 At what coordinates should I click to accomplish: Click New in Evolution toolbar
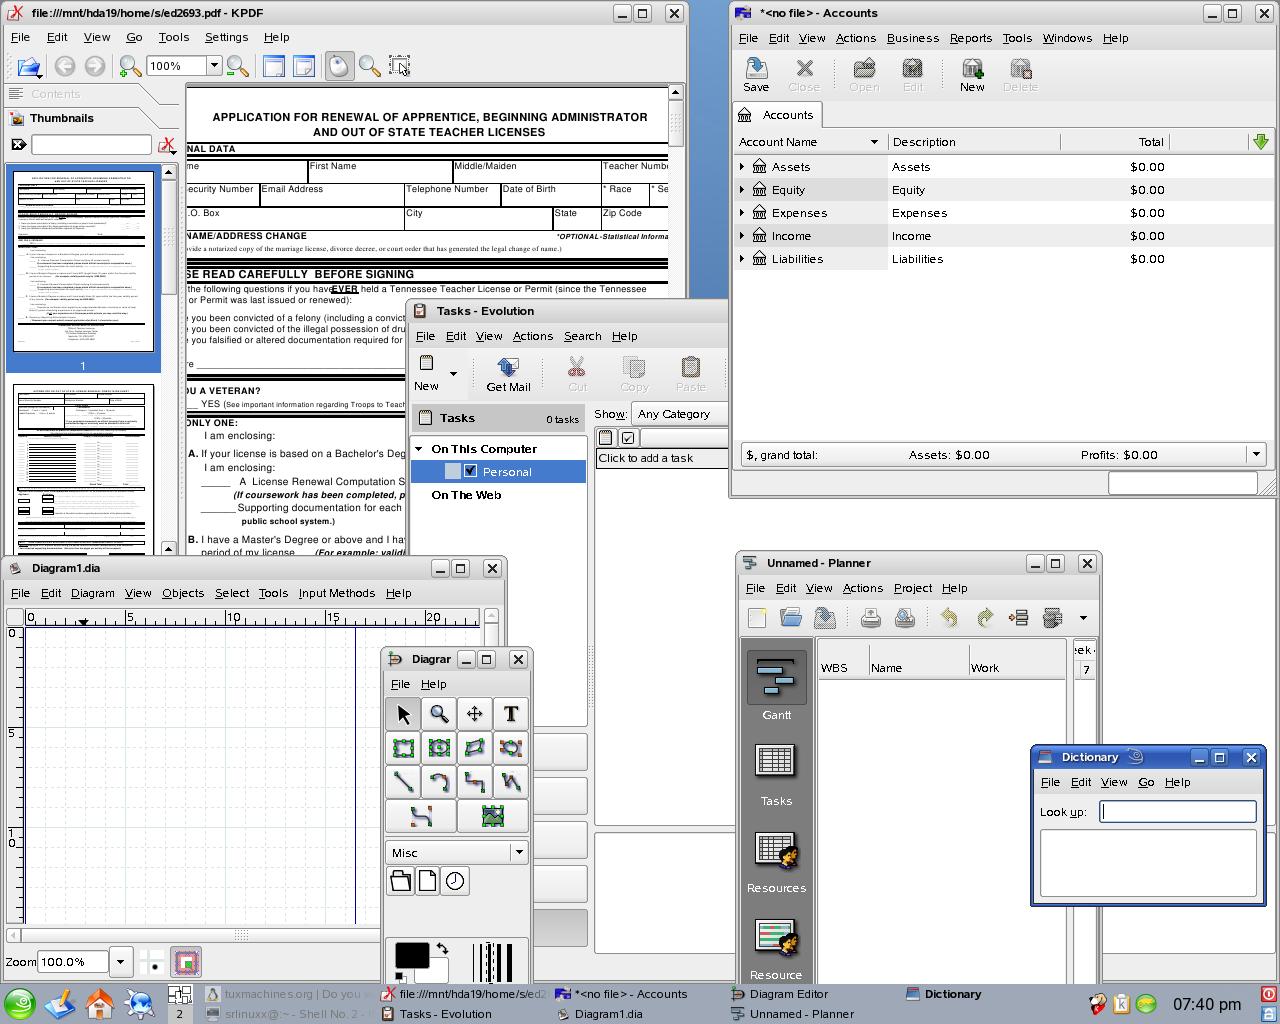(x=427, y=373)
